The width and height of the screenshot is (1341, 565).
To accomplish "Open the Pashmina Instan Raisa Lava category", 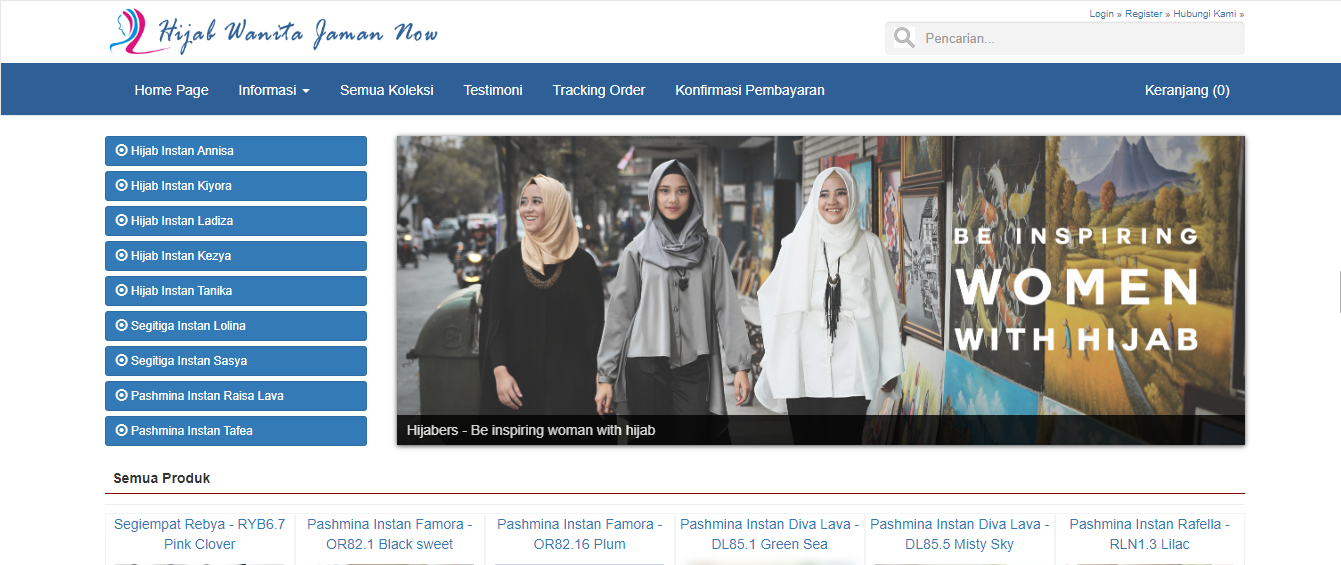I will pyautogui.click(x=236, y=396).
